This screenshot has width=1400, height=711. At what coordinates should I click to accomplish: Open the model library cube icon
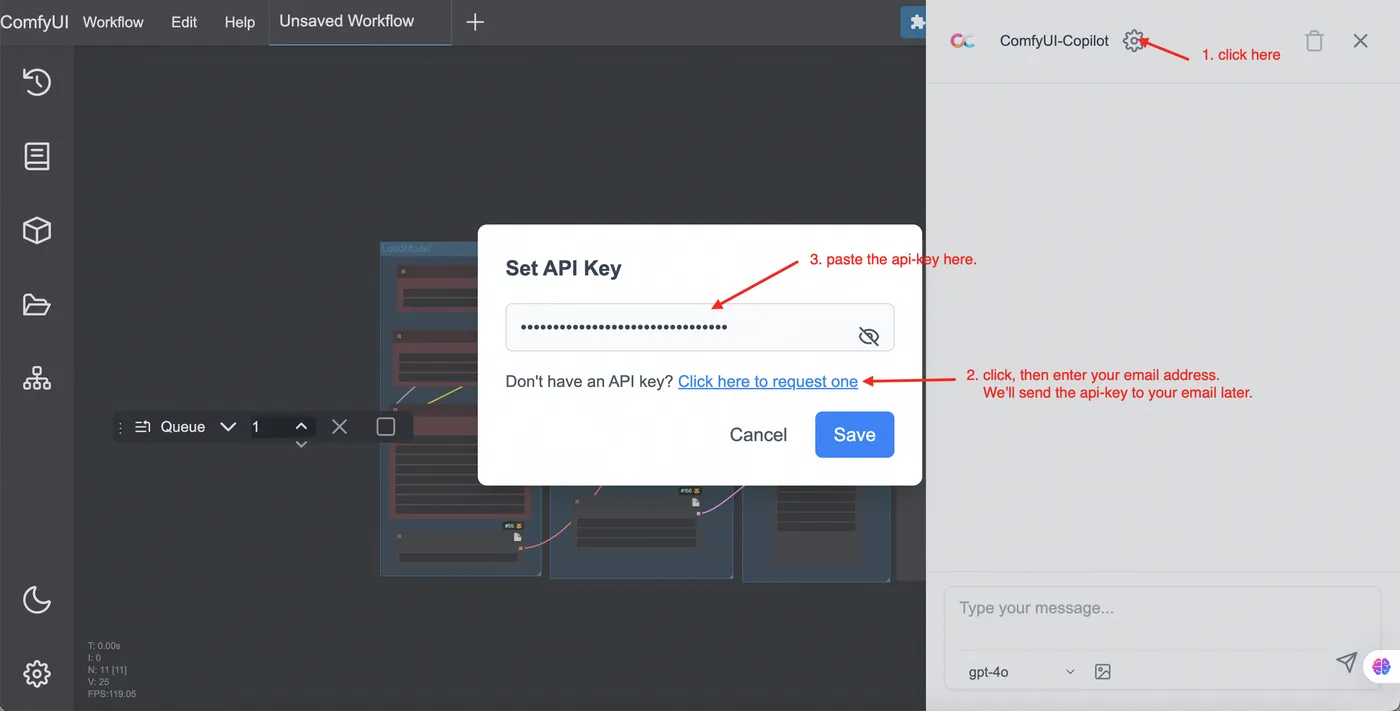(37, 231)
